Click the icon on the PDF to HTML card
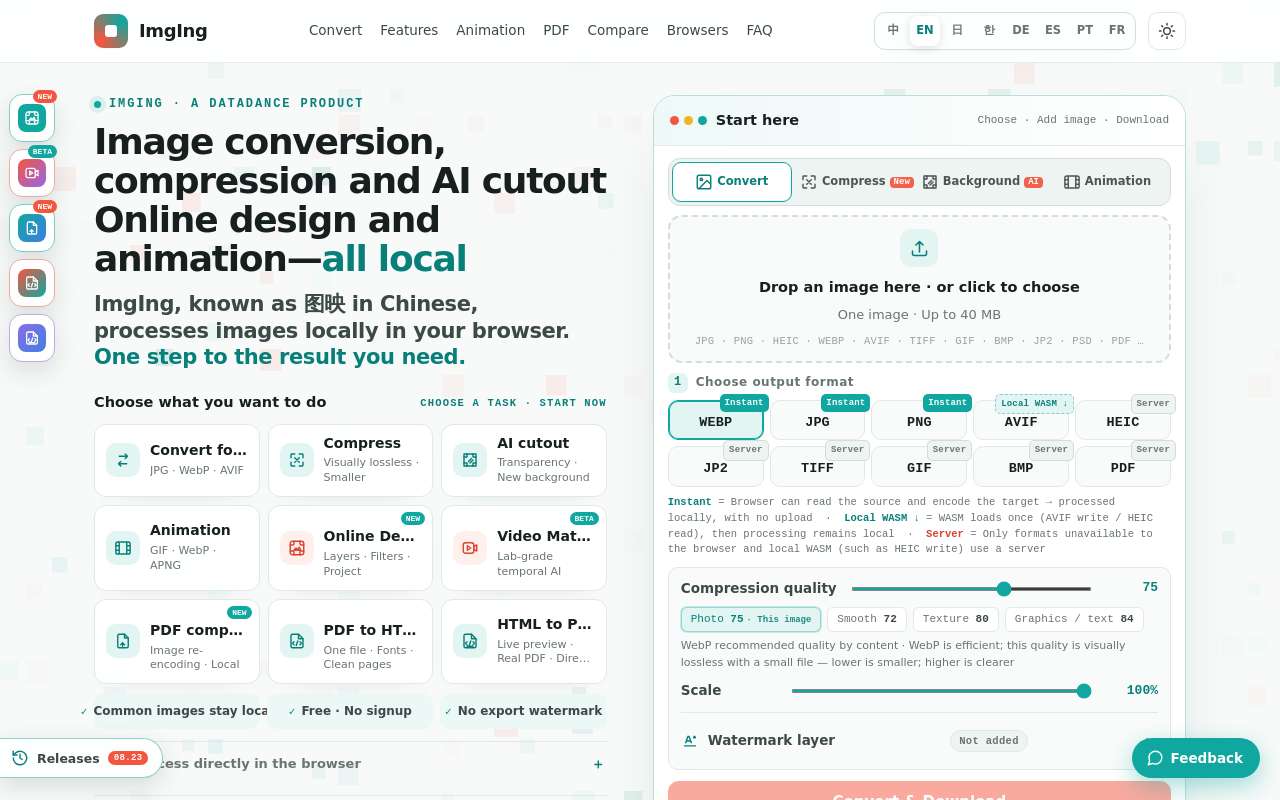 pos(297,641)
